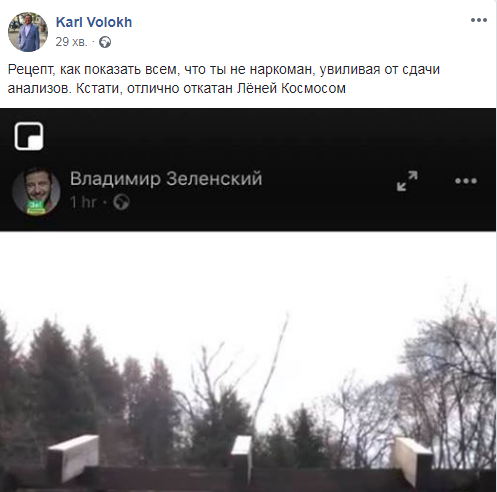Click the Karl Volokh name link

tap(94, 22)
